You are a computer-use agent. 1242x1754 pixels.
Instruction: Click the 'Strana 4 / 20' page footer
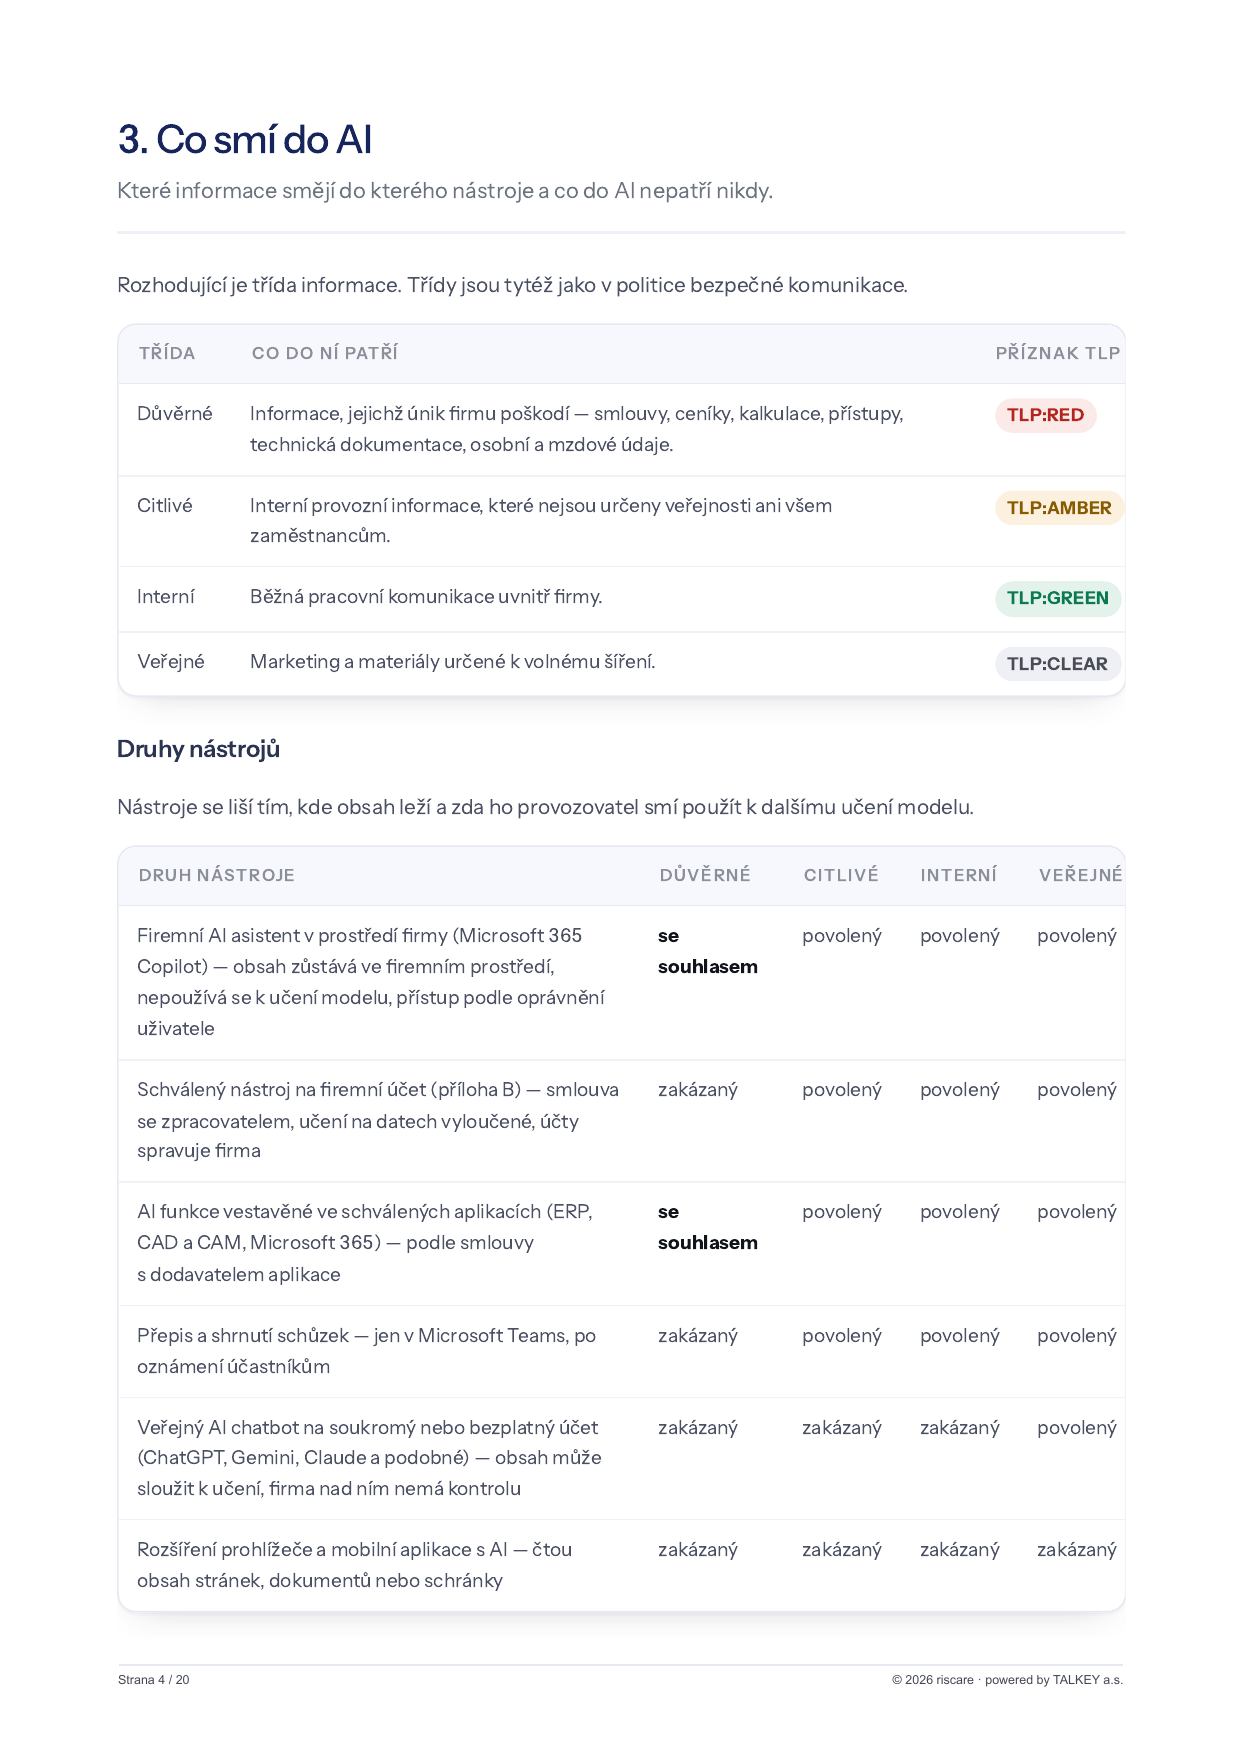[154, 1680]
